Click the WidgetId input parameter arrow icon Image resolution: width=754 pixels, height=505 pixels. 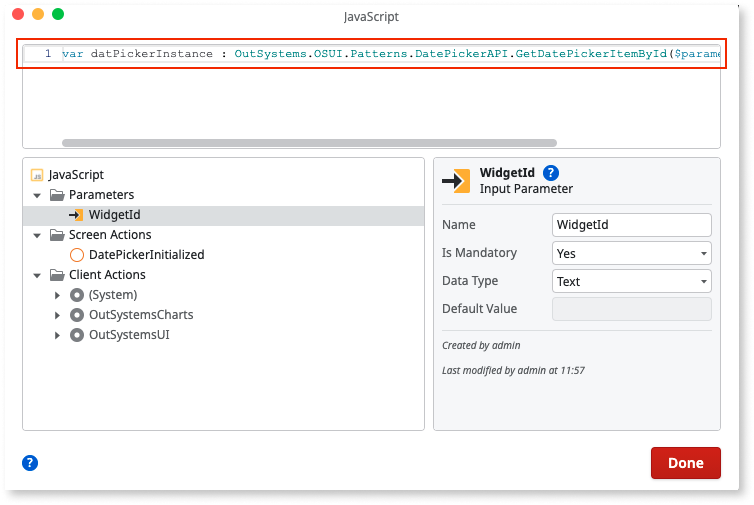point(76,215)
